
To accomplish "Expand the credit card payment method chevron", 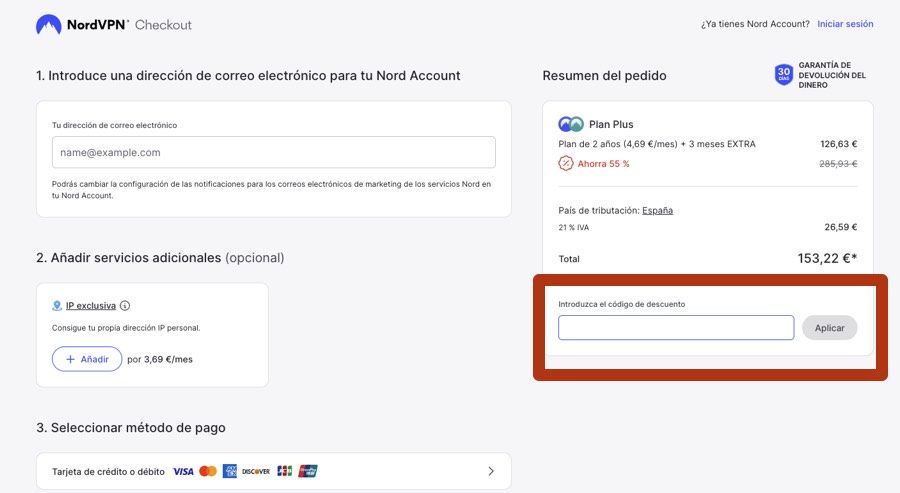I will (491, 471).
